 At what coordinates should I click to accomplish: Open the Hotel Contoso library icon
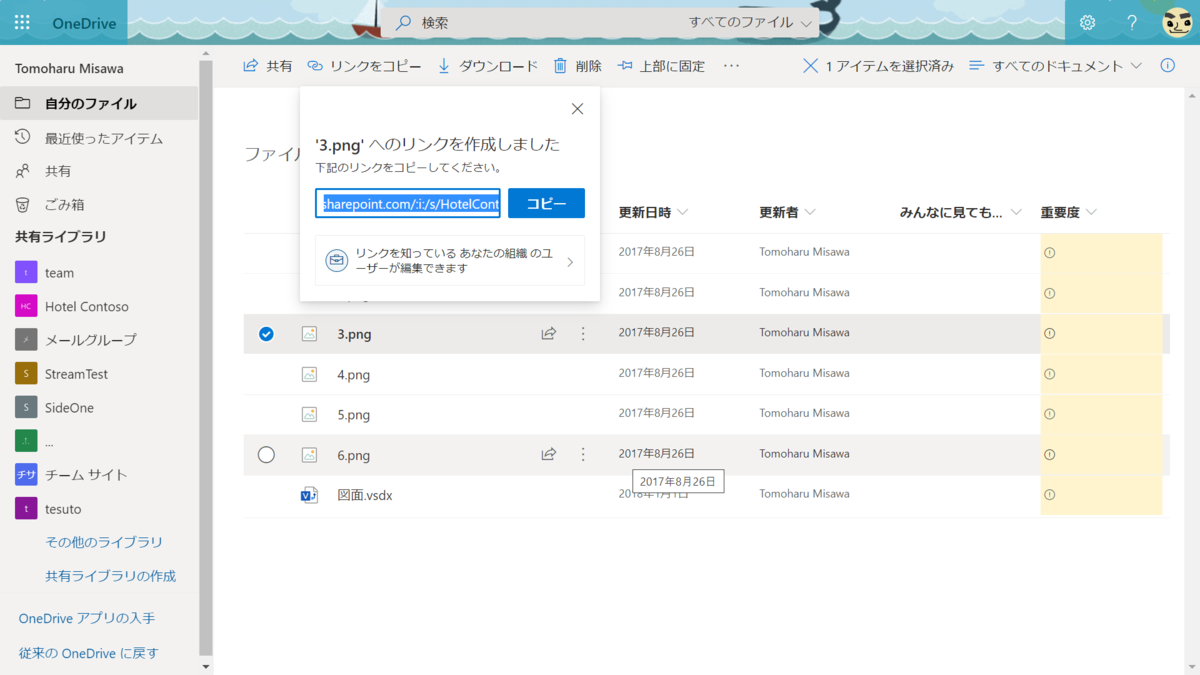26,306
